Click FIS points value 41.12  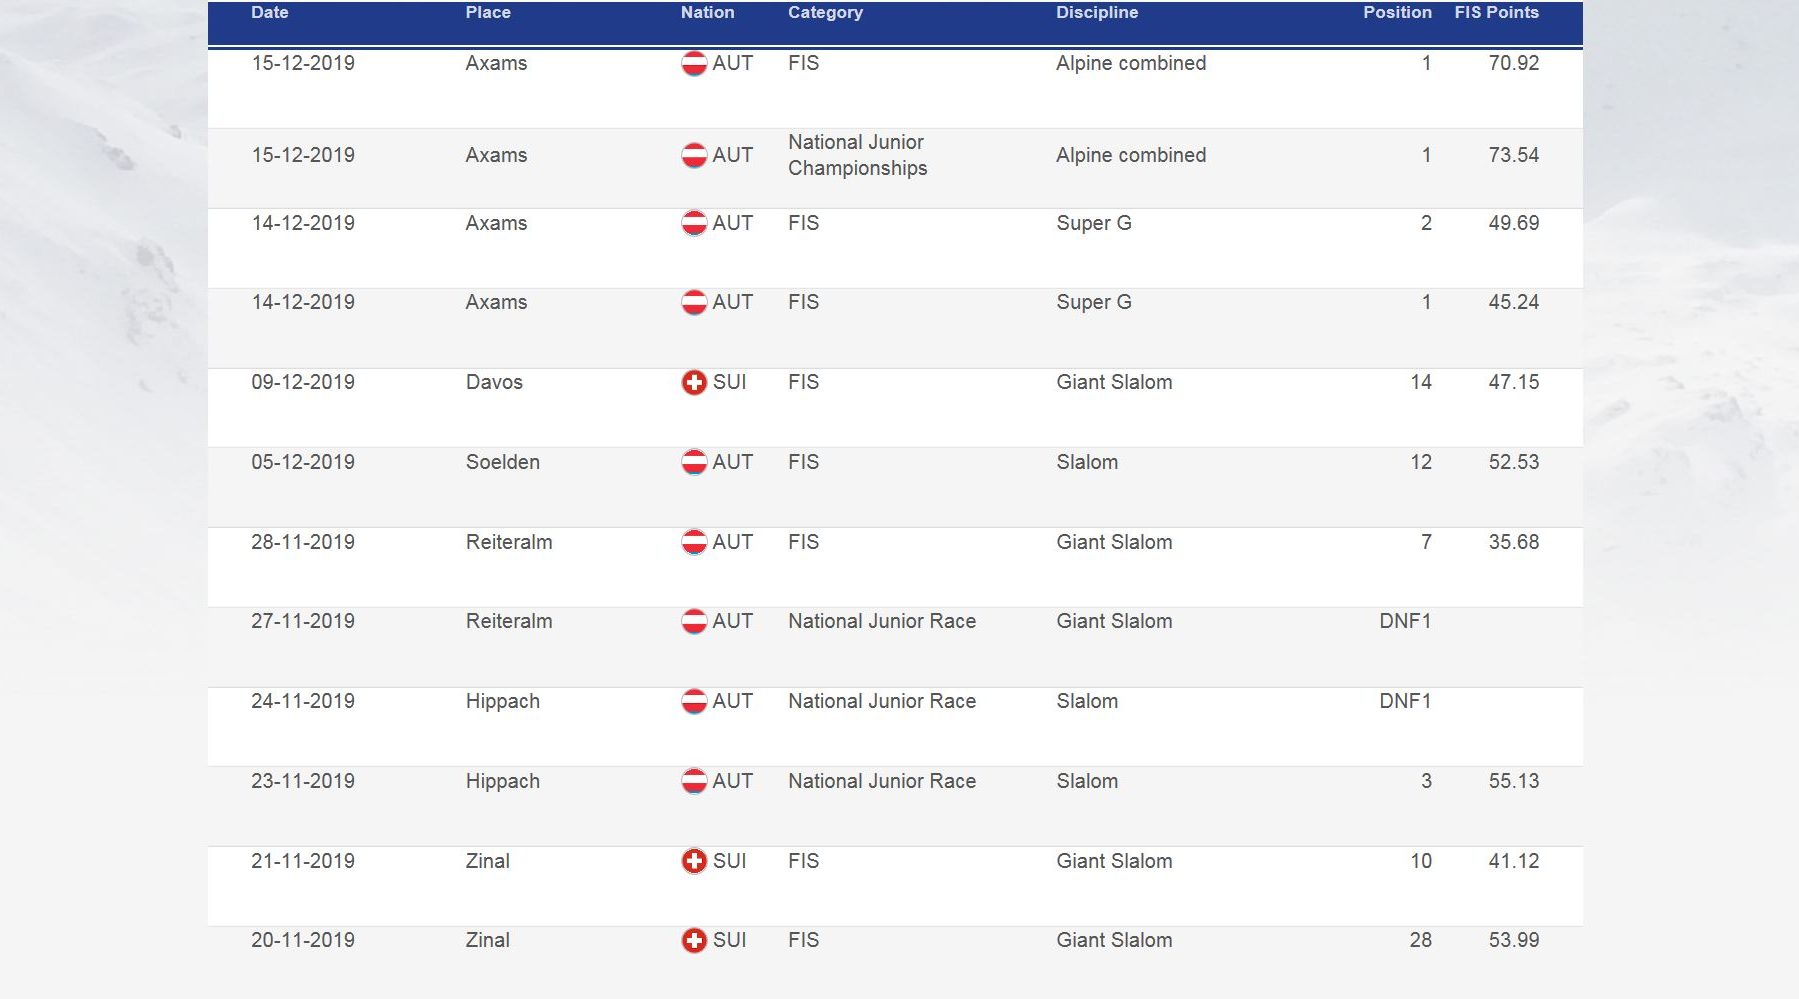tap(1513, 861)
